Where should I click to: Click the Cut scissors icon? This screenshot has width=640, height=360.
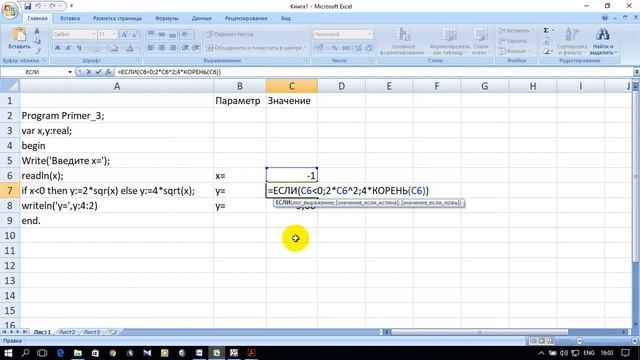(x=37, y=31)
